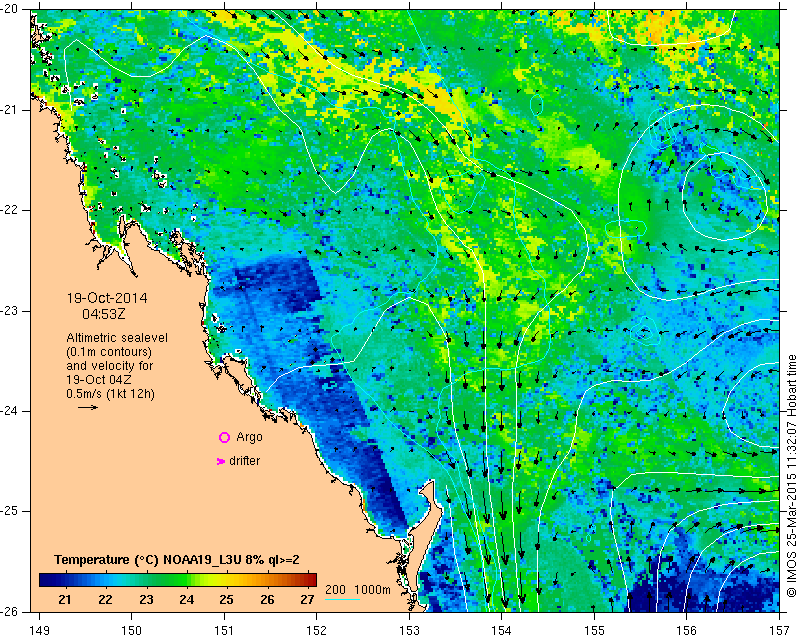Click the drifter legend label
Screen dimensions: 800x640
[x=244, y=461]
